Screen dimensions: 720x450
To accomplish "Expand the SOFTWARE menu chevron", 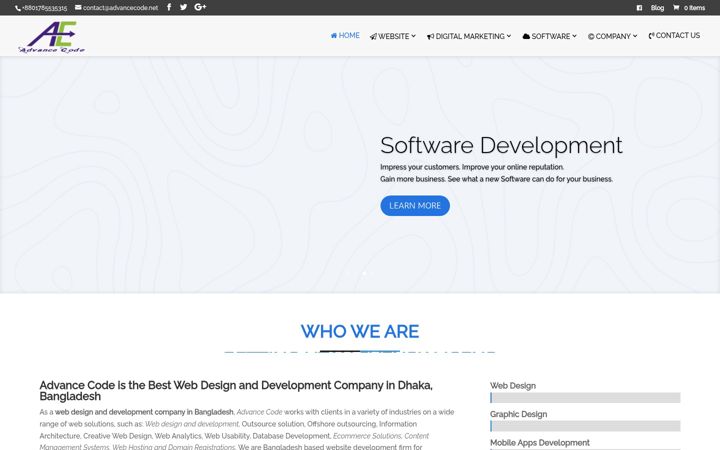I will 574,36.
